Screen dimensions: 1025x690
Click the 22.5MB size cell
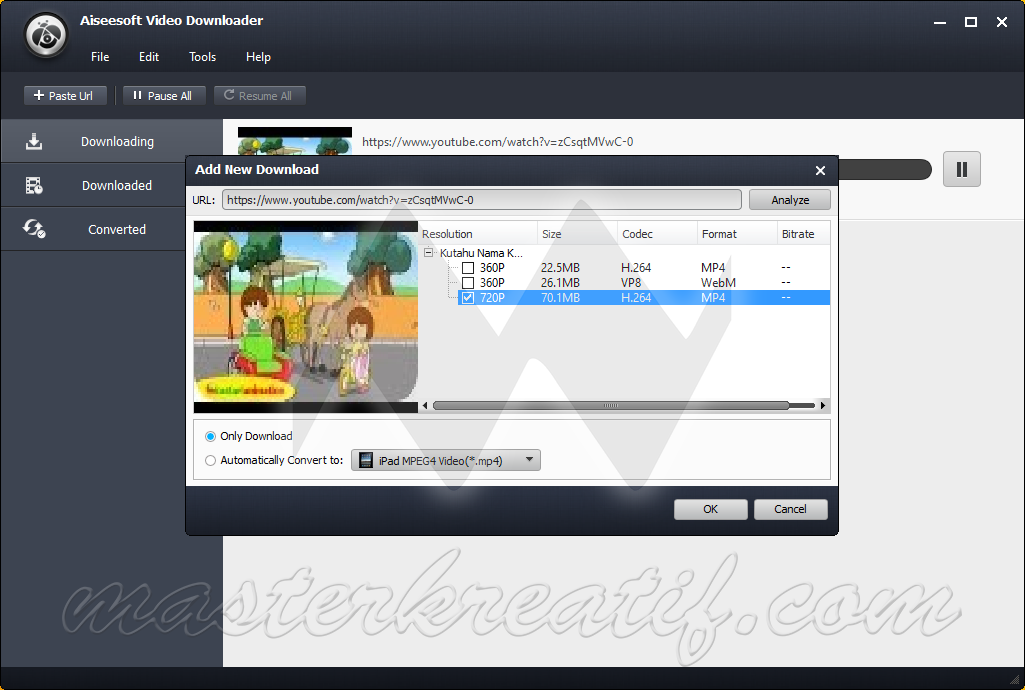(x=560, y=268)
